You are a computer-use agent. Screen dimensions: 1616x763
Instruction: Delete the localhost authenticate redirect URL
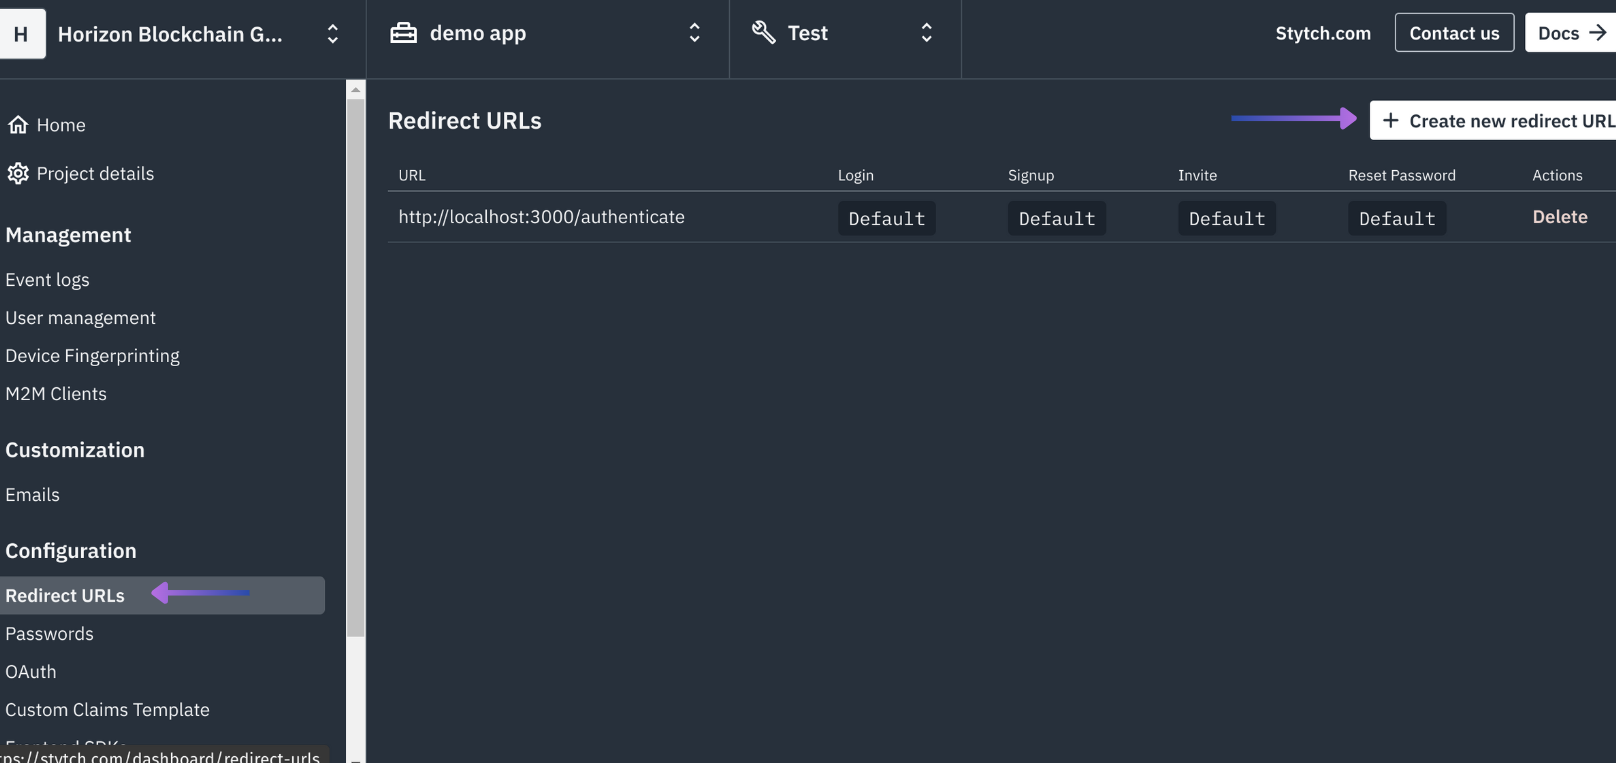pos(1559,217)
